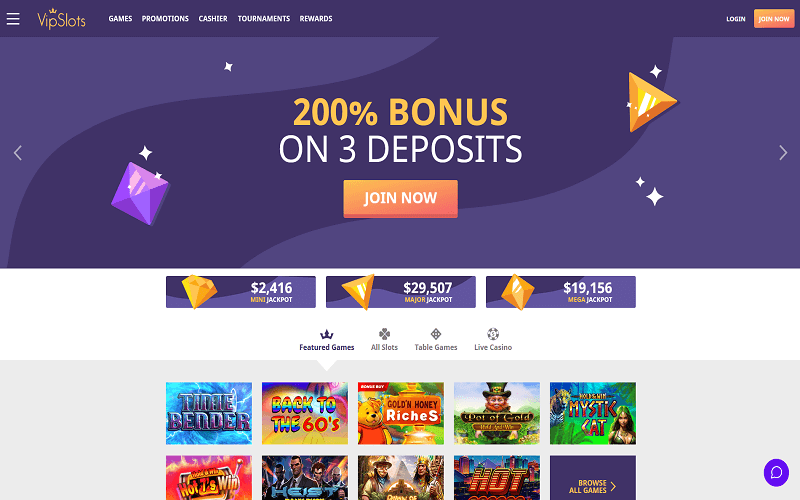The width and height of the screenshot is (800, 500).
Task: Select the Featured Games crown icon
Action: (327, 334)
